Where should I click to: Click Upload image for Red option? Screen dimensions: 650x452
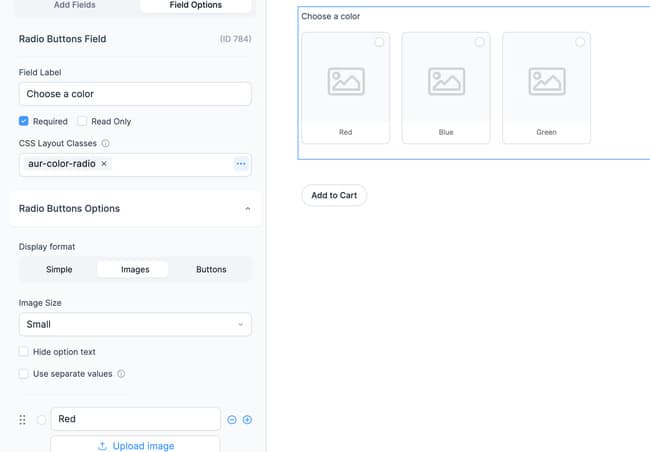136,445
